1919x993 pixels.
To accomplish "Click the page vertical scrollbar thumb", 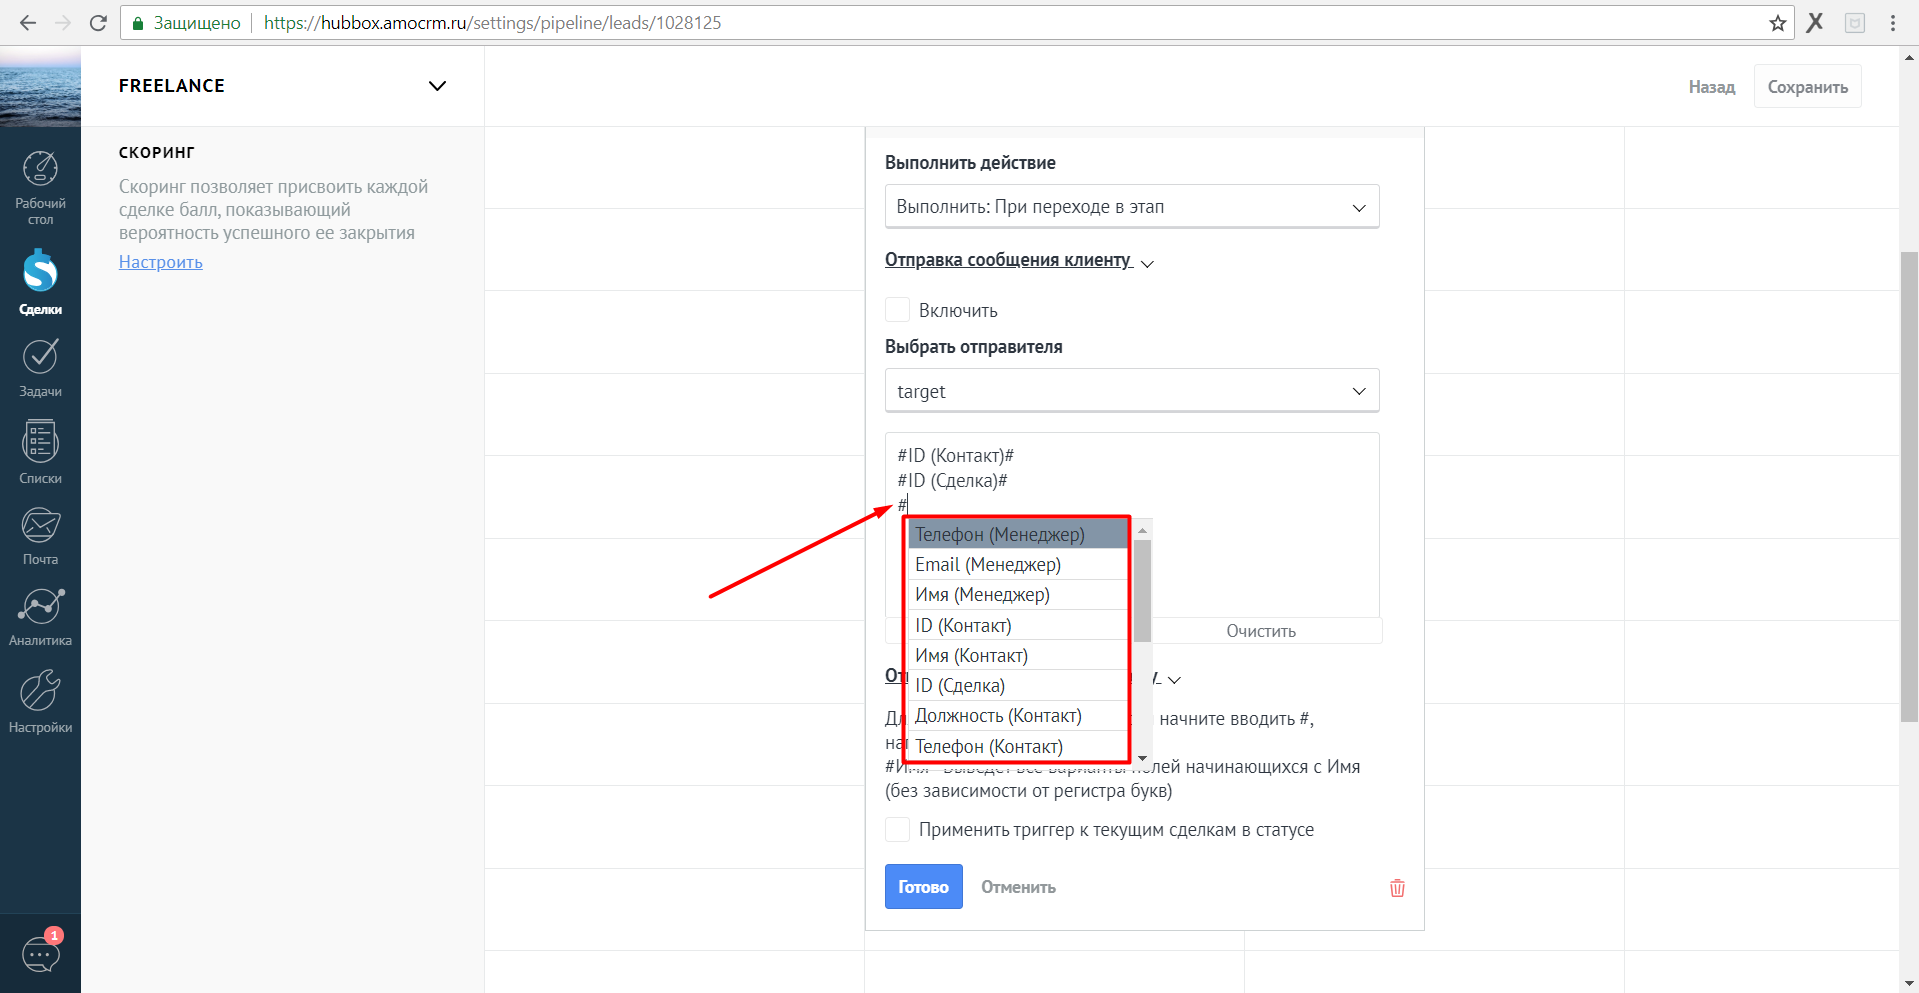I will coord(1909,486).
